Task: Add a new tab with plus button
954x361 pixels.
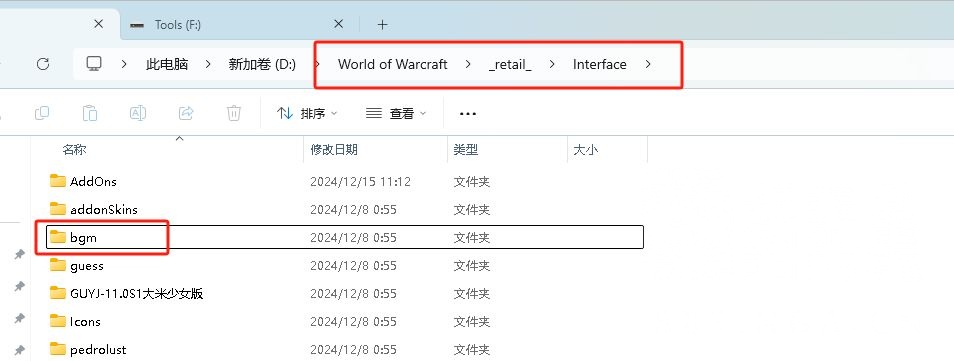Action: tap(382, 24)
